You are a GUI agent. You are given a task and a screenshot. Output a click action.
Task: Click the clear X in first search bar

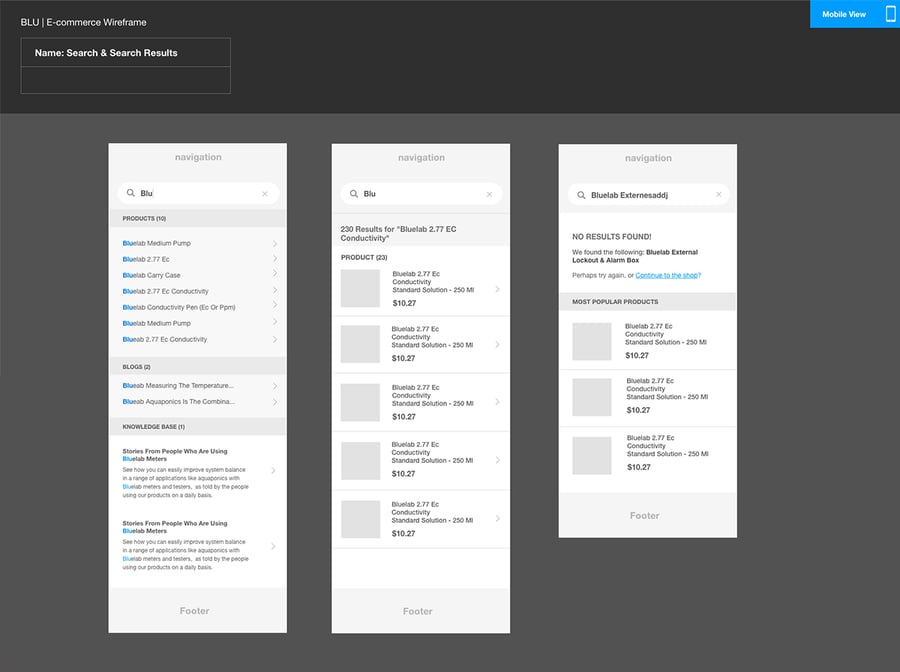[x=265, y=194]
